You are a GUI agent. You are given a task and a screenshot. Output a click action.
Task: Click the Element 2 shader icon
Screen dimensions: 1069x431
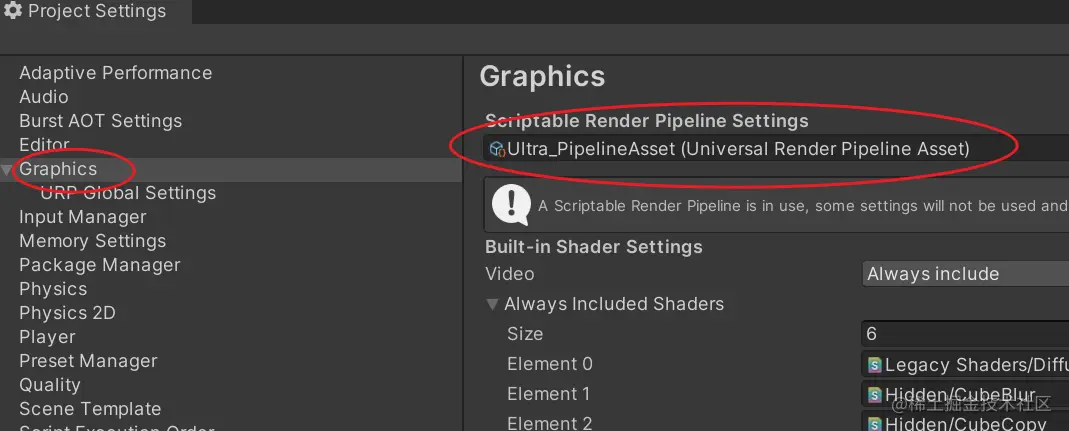(874, 424)
